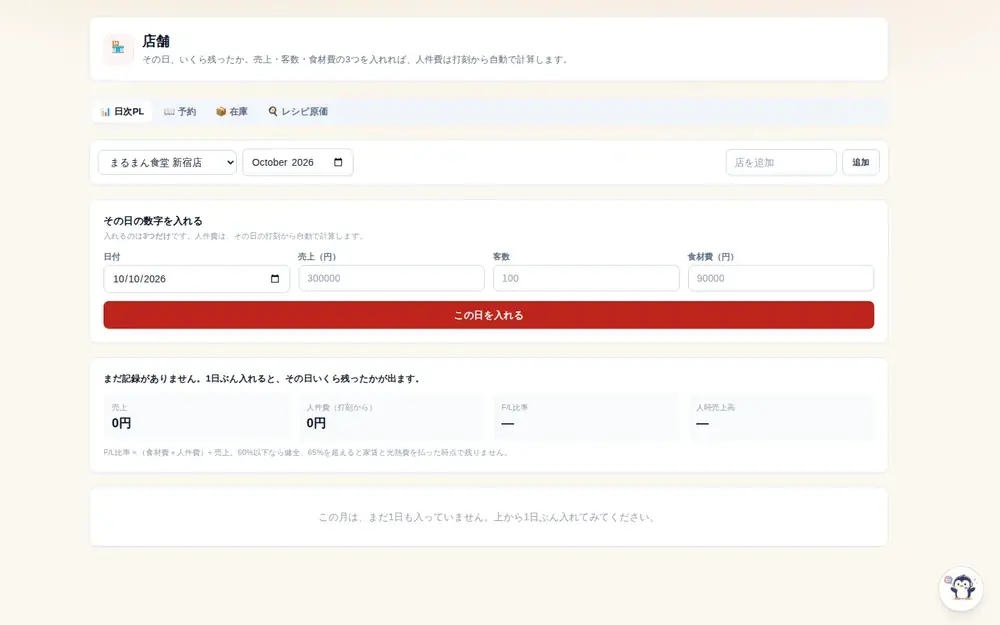1000x625 pixels.
Task: Focus the 客数 input field
Action: coord(586,278)
